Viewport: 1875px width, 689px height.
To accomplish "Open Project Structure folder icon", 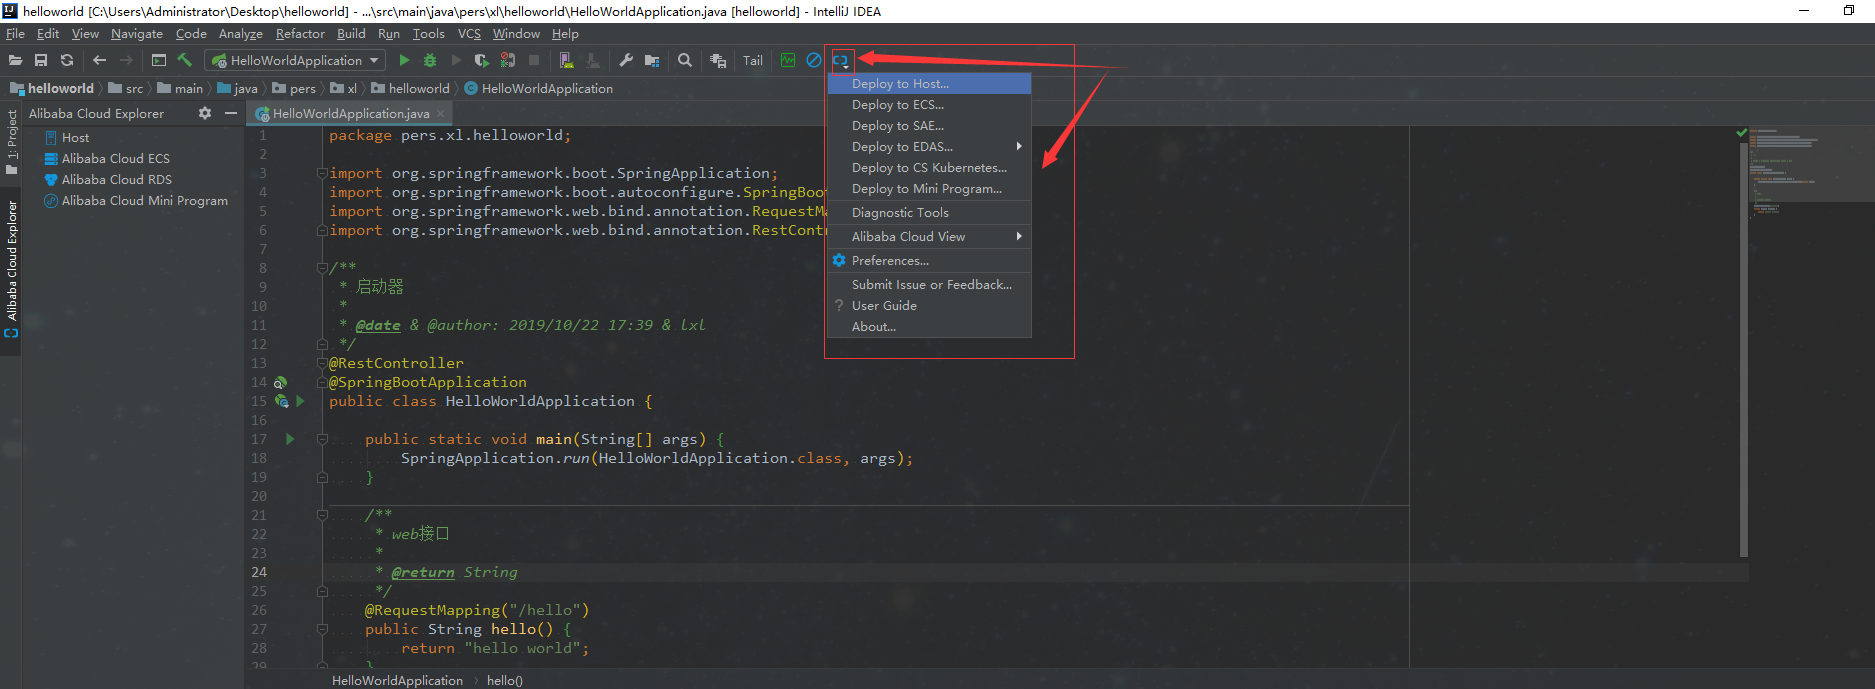I will coord(652,60).
